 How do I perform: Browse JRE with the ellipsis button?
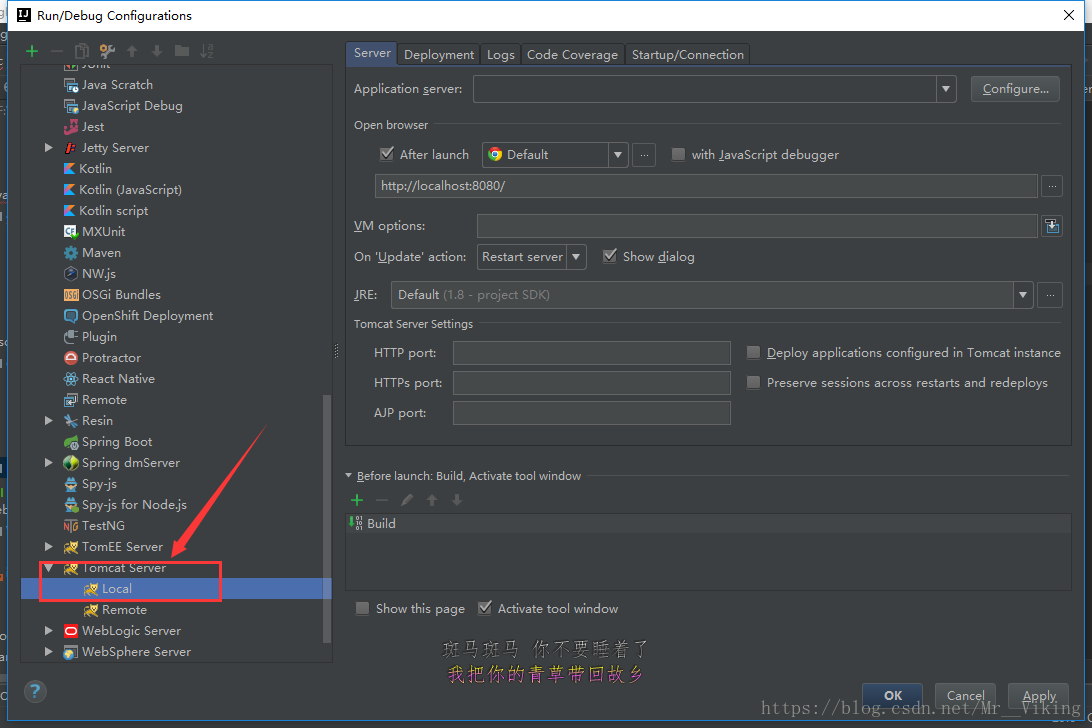pyautogui.click(x=1050, y=295)
